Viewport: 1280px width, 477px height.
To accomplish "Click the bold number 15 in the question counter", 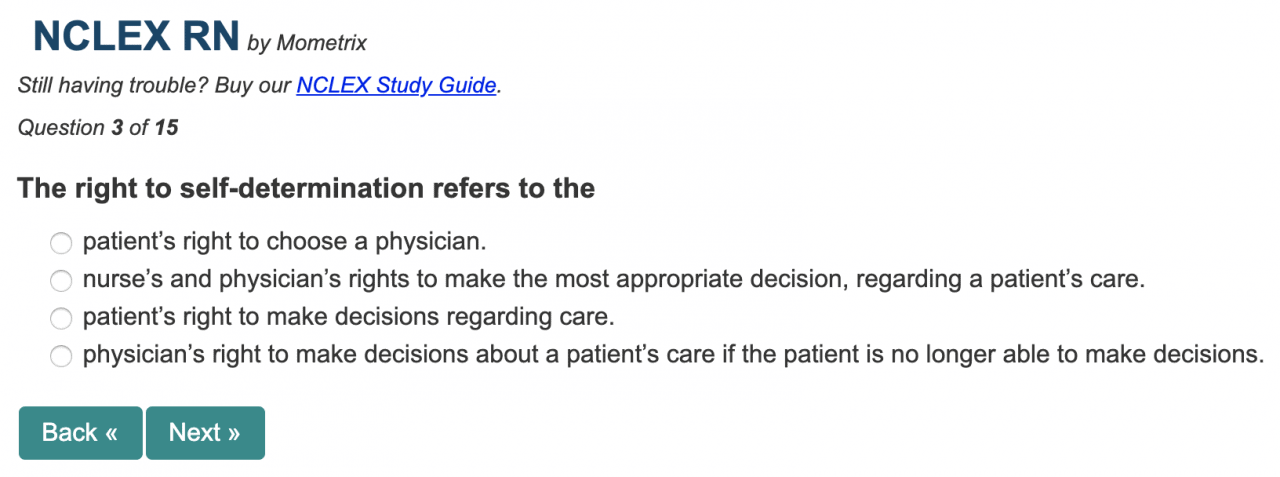I will click(x=166, y=128).
